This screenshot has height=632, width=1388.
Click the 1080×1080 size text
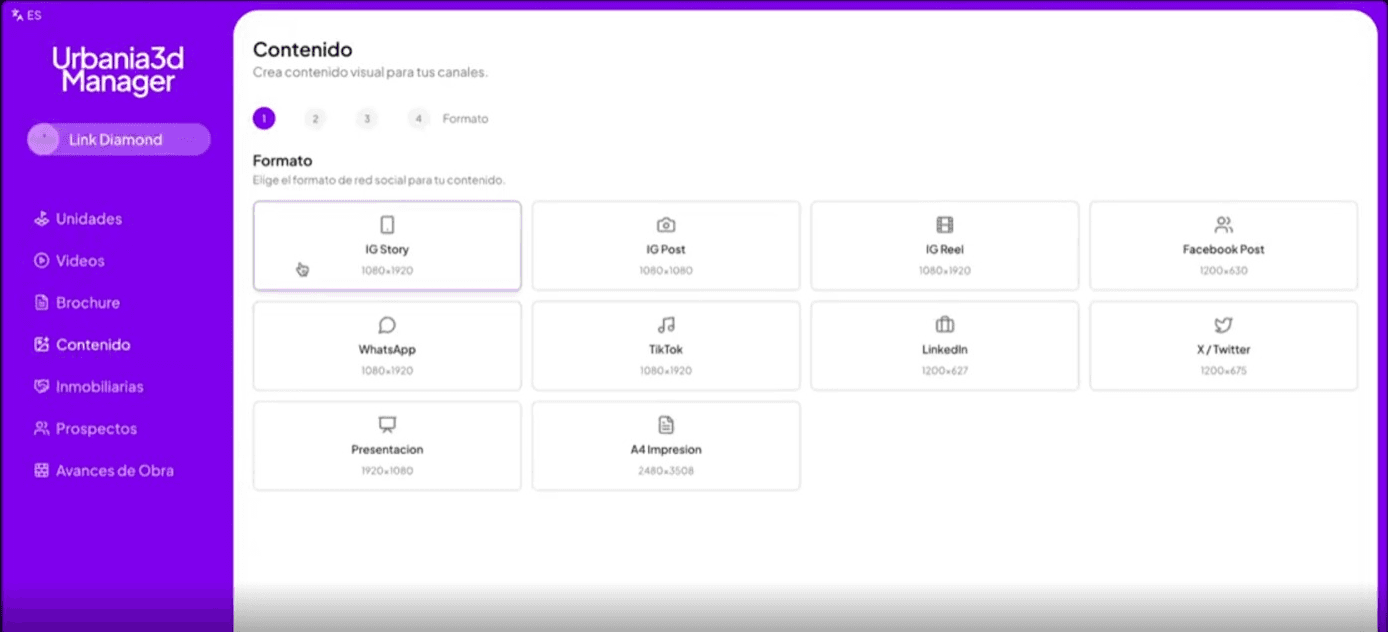point(666,271)
